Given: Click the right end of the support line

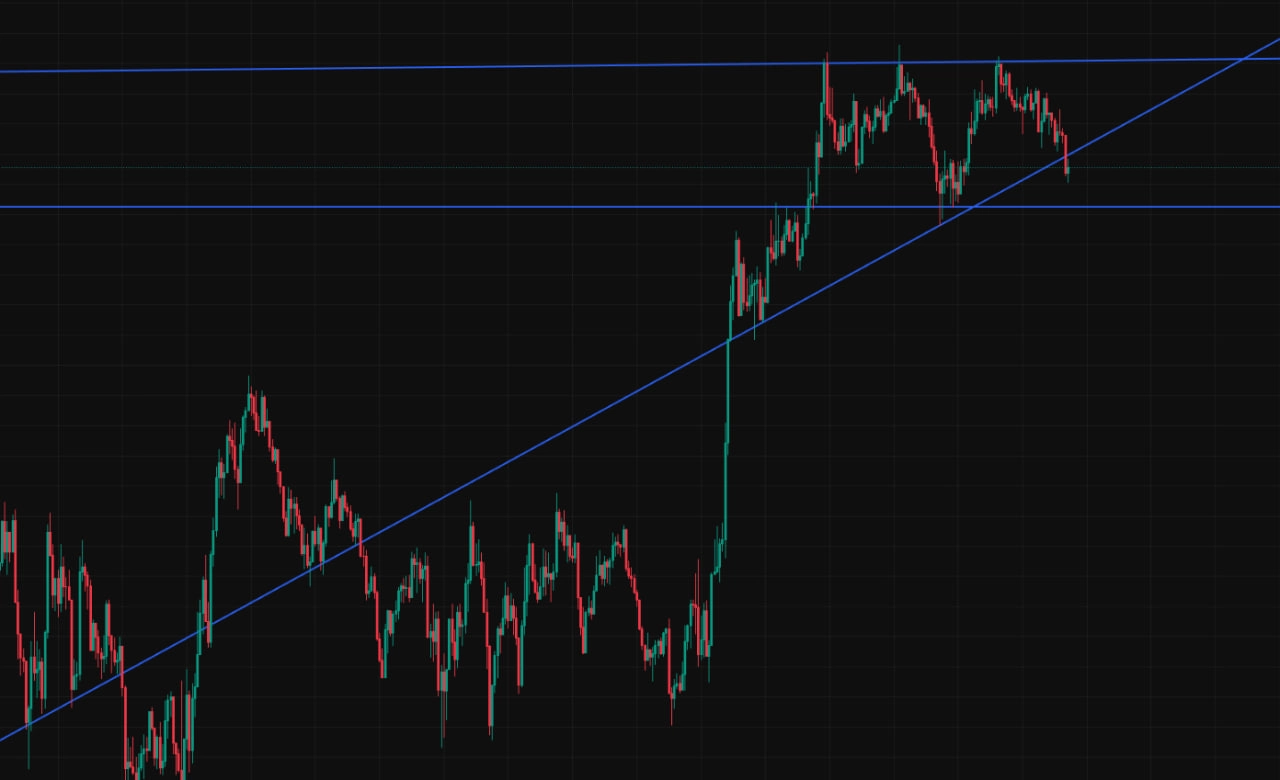Looking at the screenshot, I should tap(1276, 207).
